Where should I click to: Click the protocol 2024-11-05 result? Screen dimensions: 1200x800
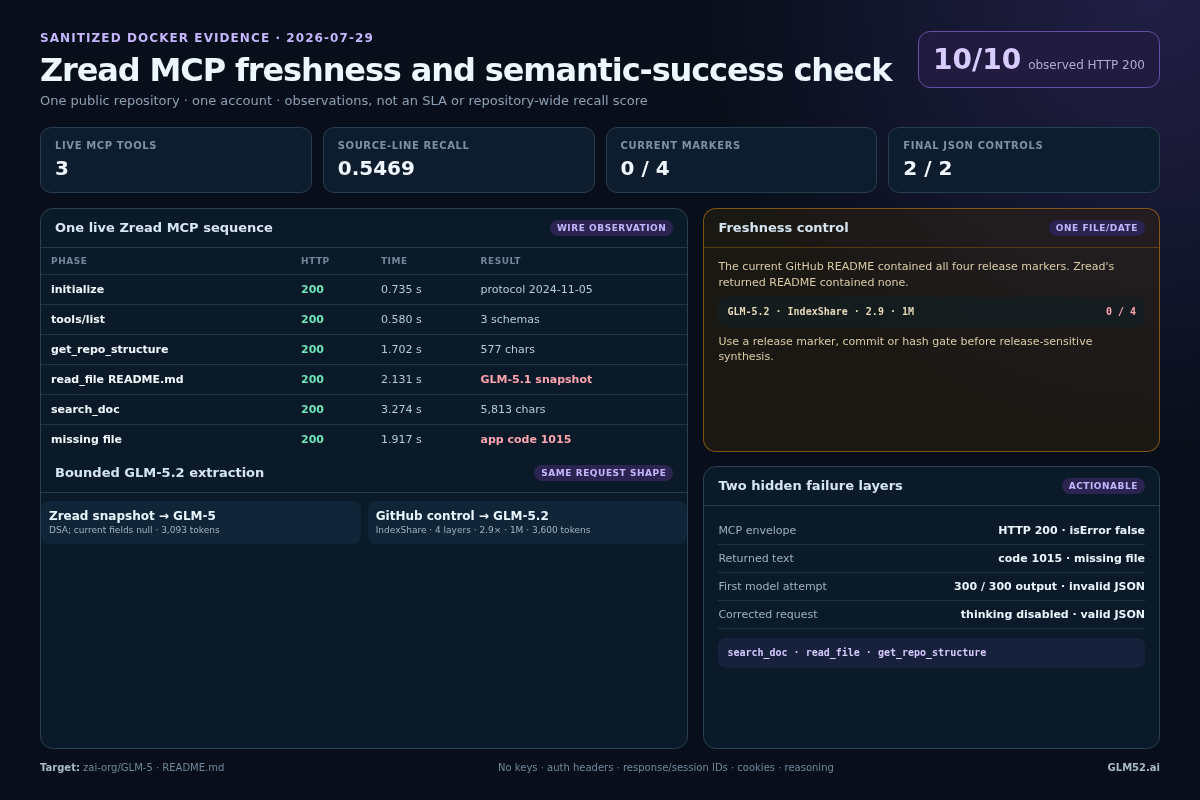coord(536,290)
